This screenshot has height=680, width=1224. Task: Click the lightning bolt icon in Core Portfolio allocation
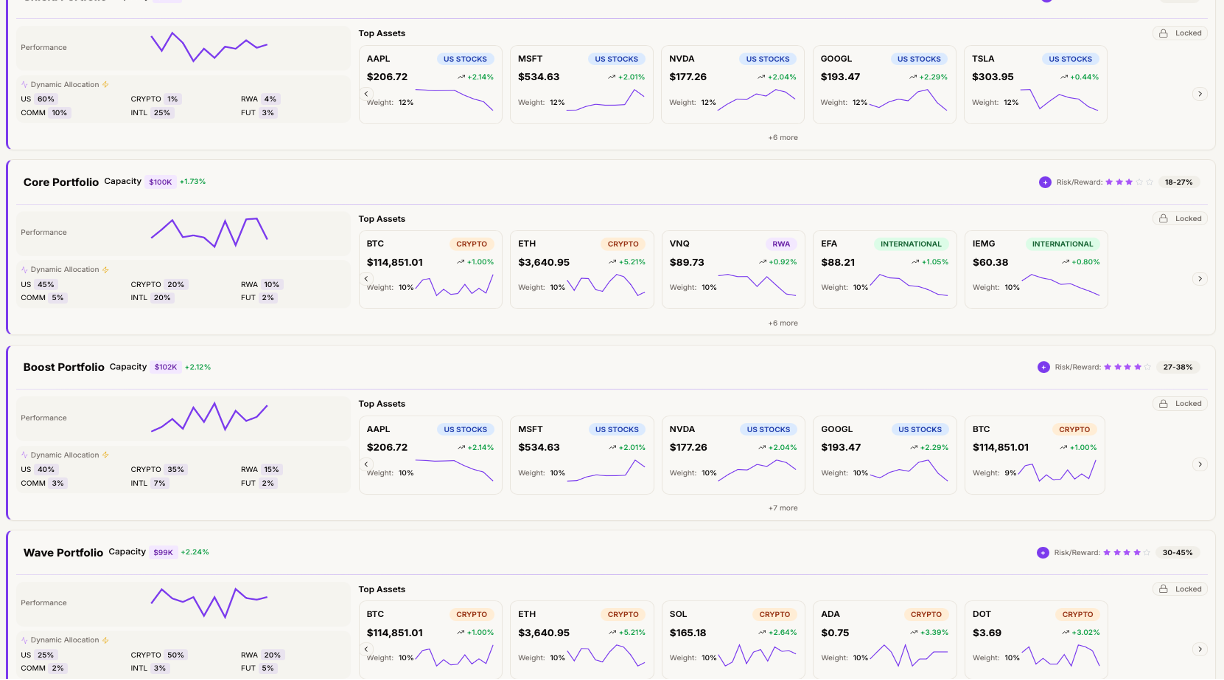105,270
